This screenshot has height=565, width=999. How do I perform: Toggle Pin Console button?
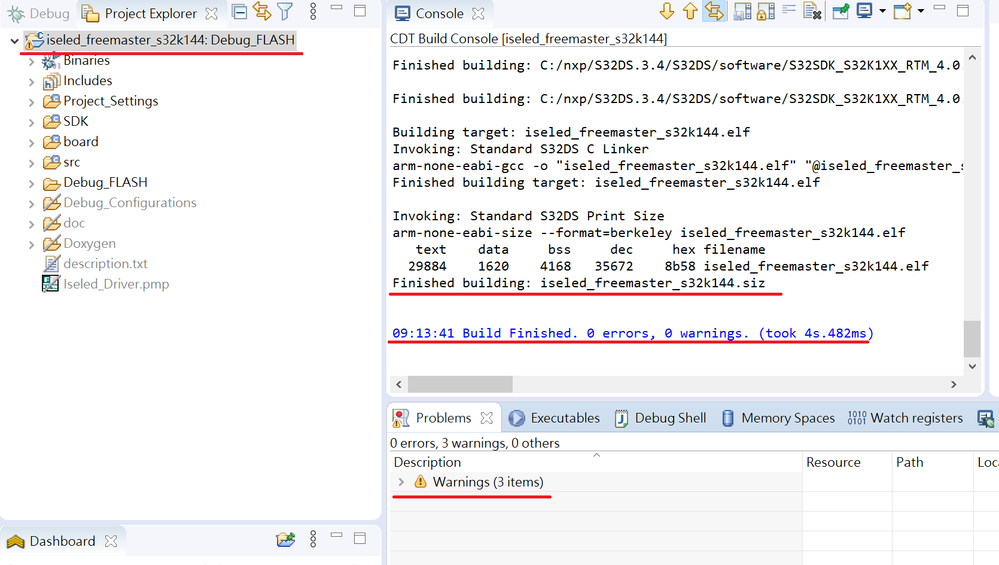pyautogui.click(x=841, y=11)
